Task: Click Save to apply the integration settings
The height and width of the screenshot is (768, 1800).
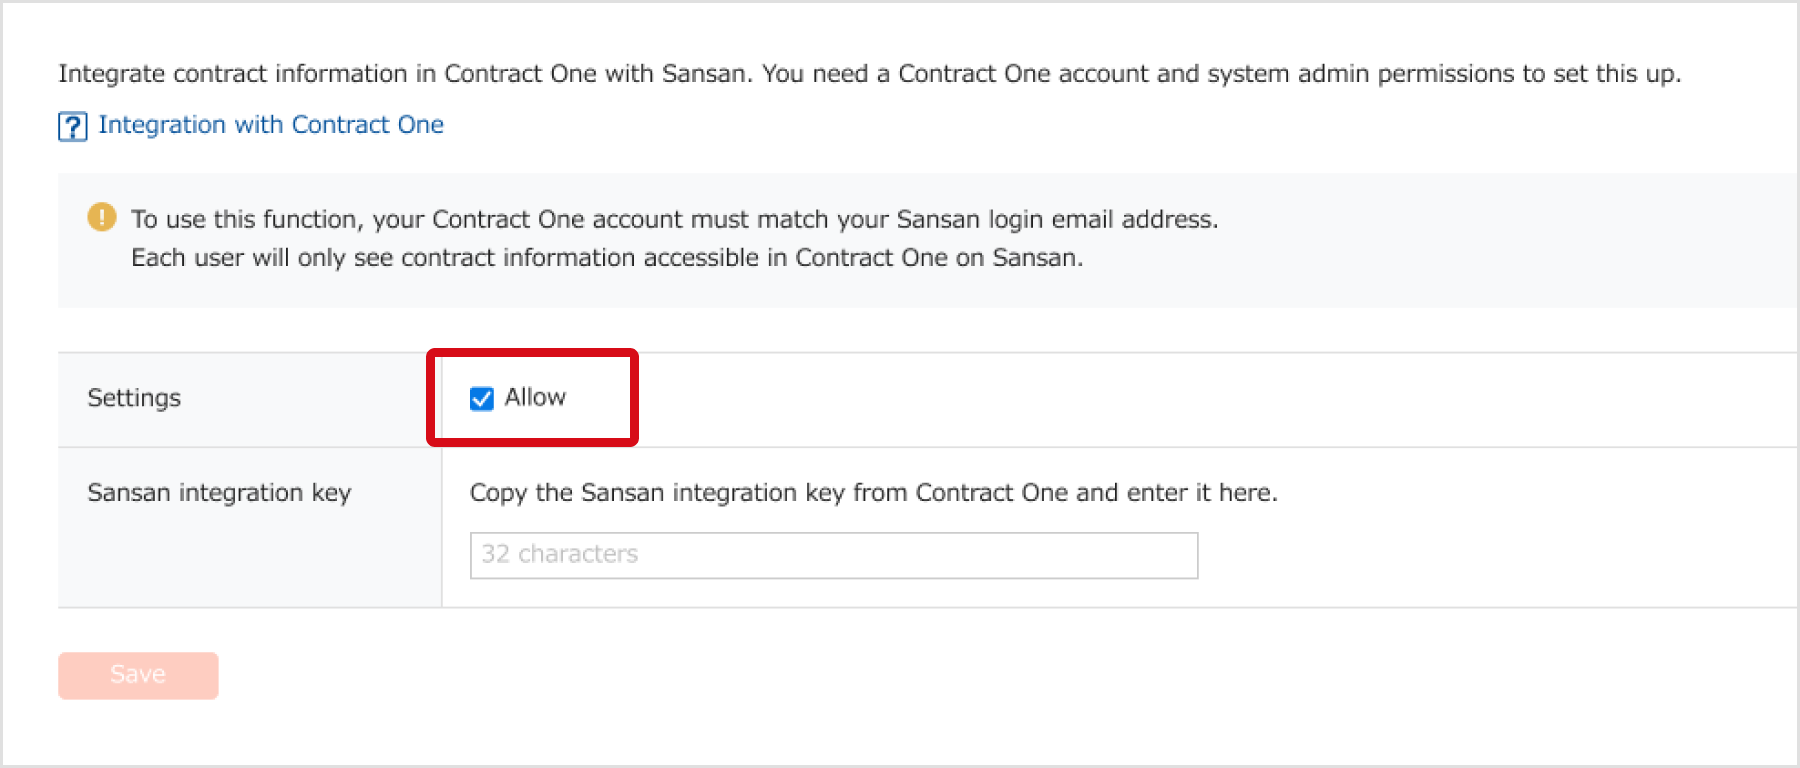Action: point(137,674)
